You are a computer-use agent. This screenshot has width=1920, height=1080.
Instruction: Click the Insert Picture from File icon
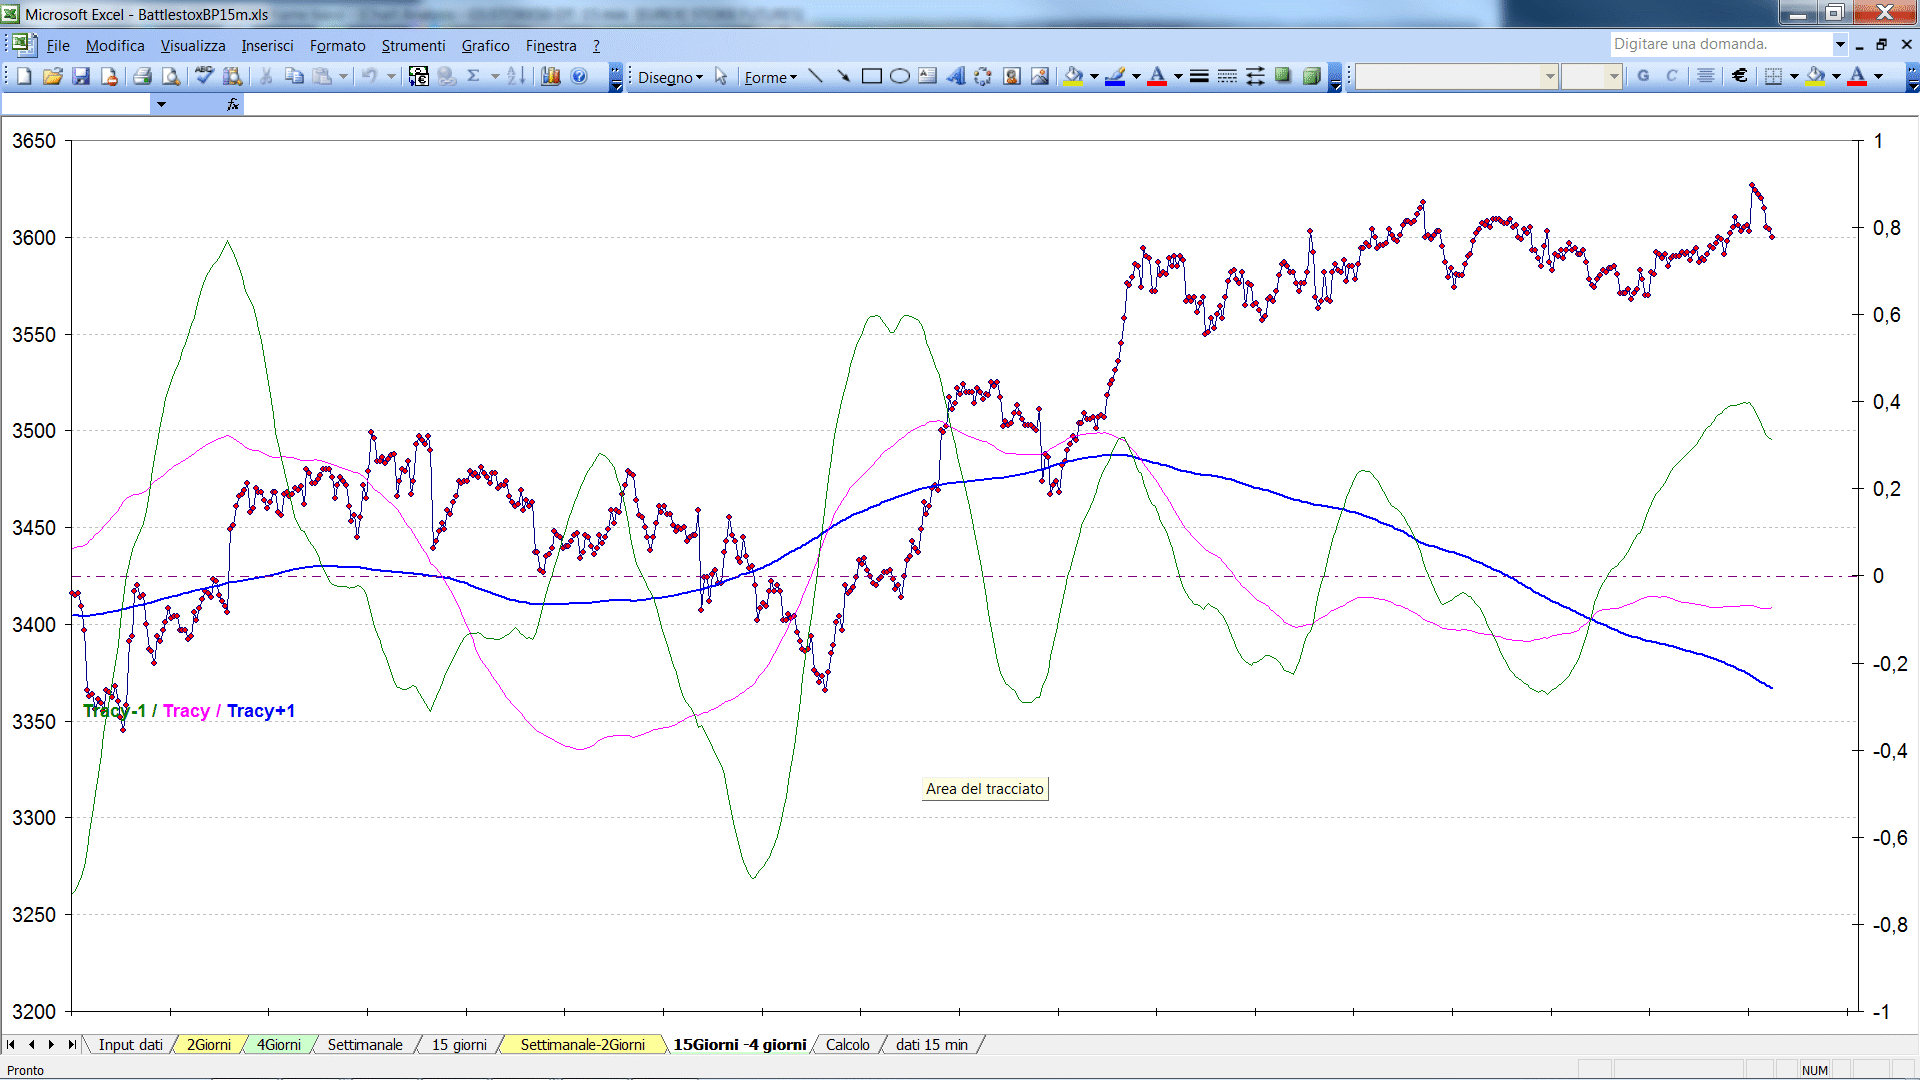[x=1039, y=76]
